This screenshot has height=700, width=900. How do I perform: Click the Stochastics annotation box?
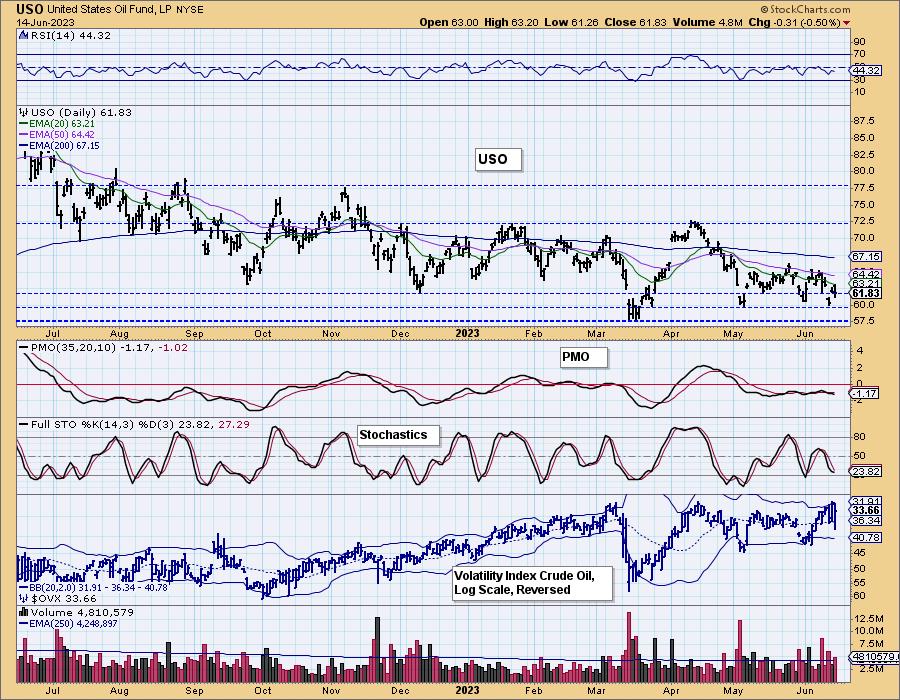(398, 435)
